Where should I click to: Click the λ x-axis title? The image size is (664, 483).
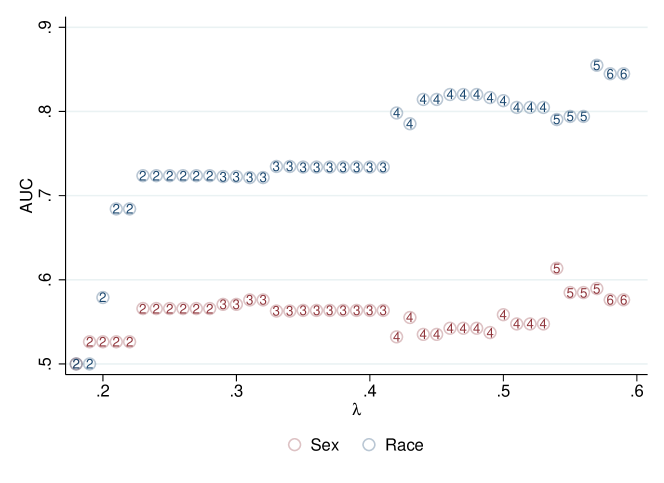[x=356, y=410]
